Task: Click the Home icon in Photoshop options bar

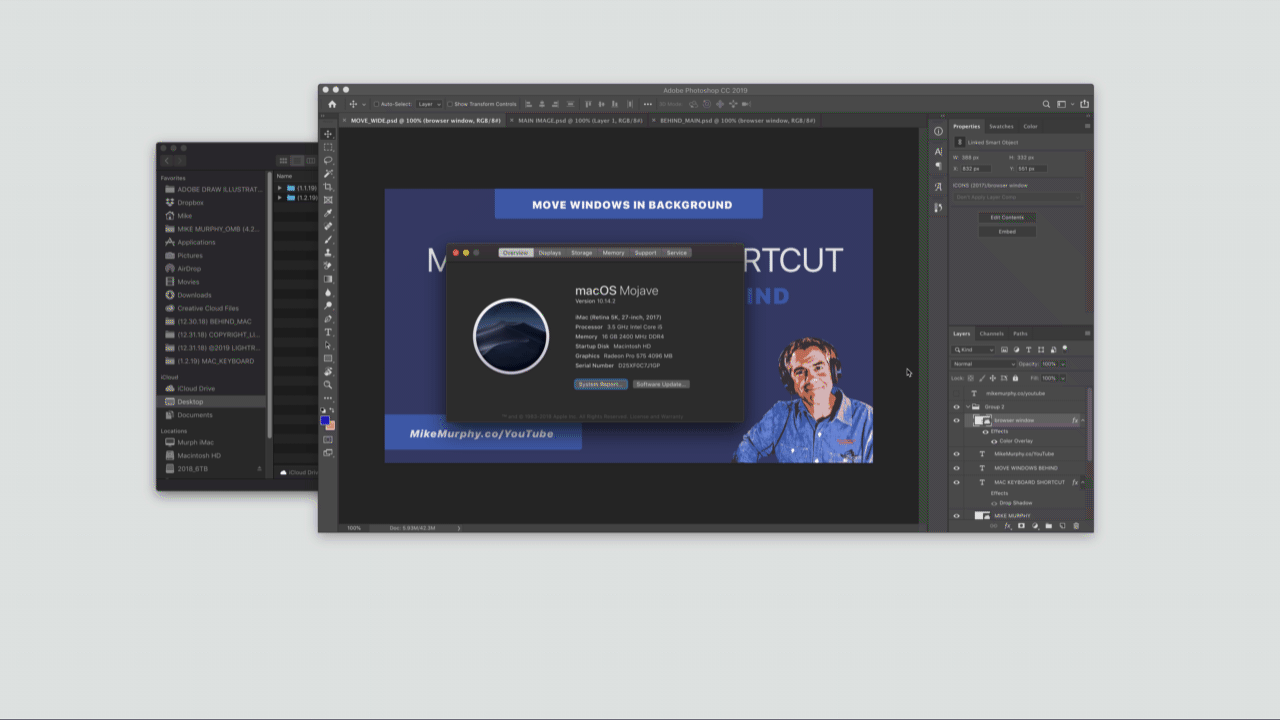Action: coord(332,104)
